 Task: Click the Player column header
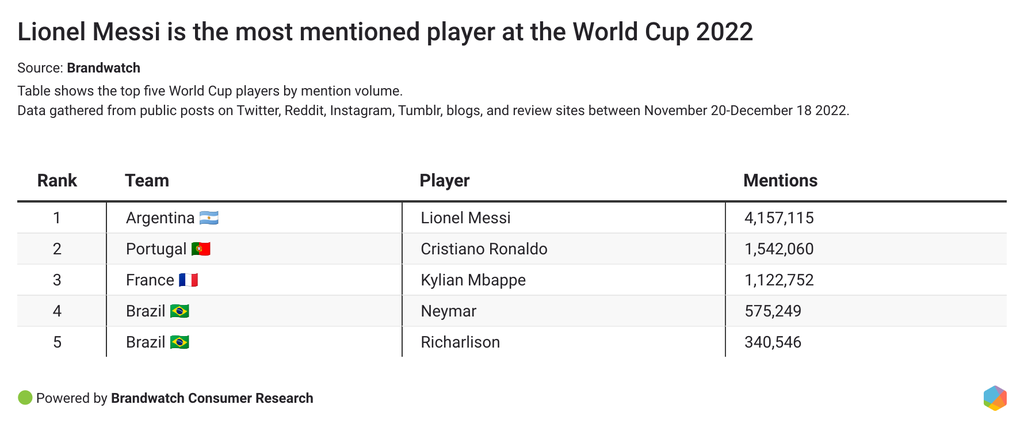pos(445,181)
